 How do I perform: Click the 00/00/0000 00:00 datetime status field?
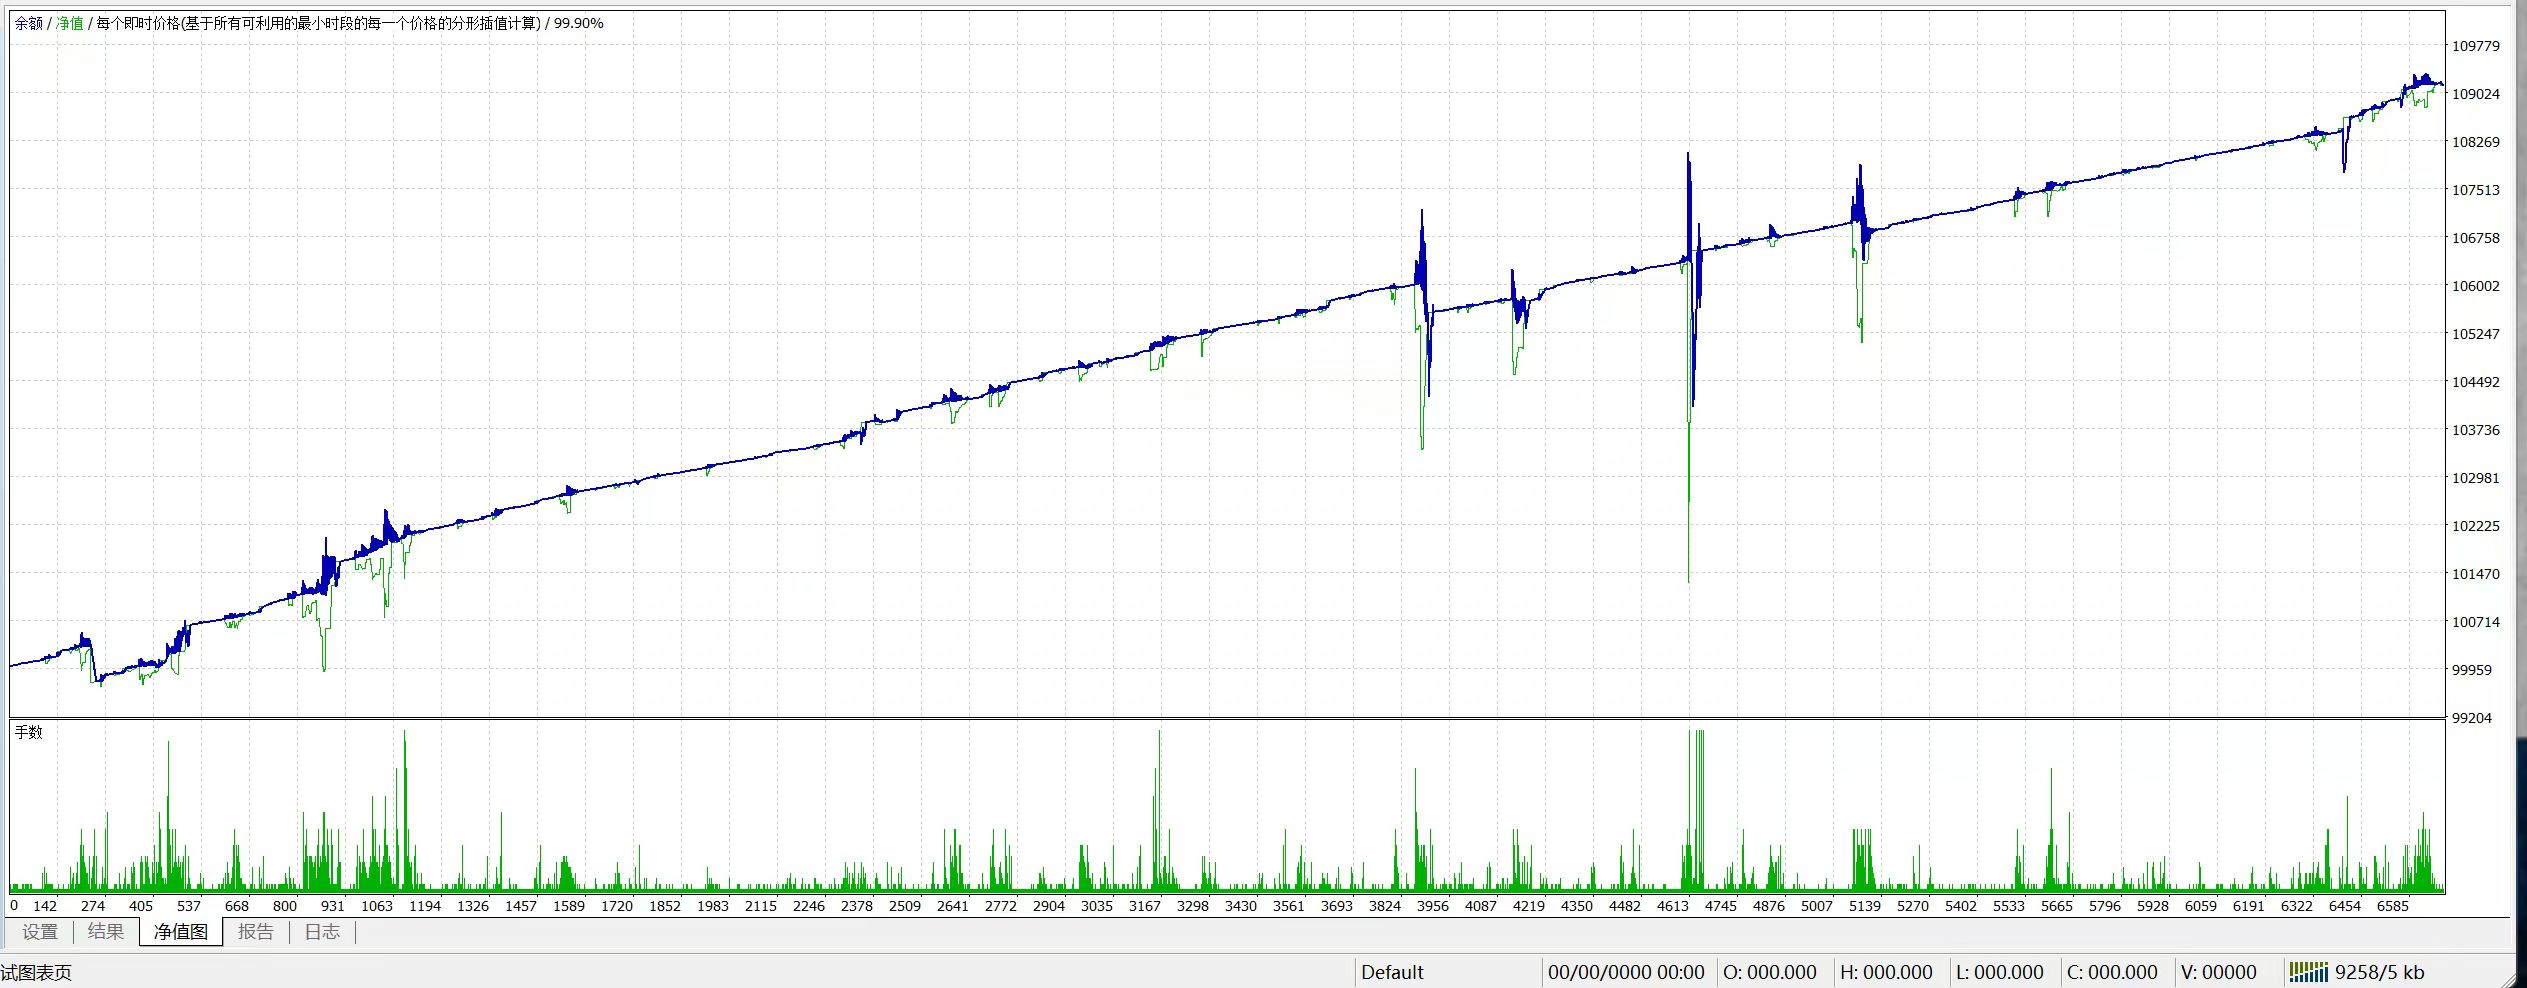coord(1626,972)
